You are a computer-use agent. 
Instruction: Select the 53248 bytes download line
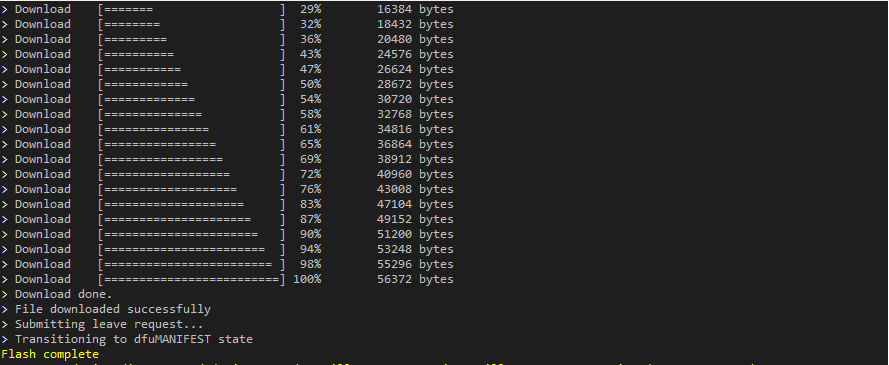(227, 249)
